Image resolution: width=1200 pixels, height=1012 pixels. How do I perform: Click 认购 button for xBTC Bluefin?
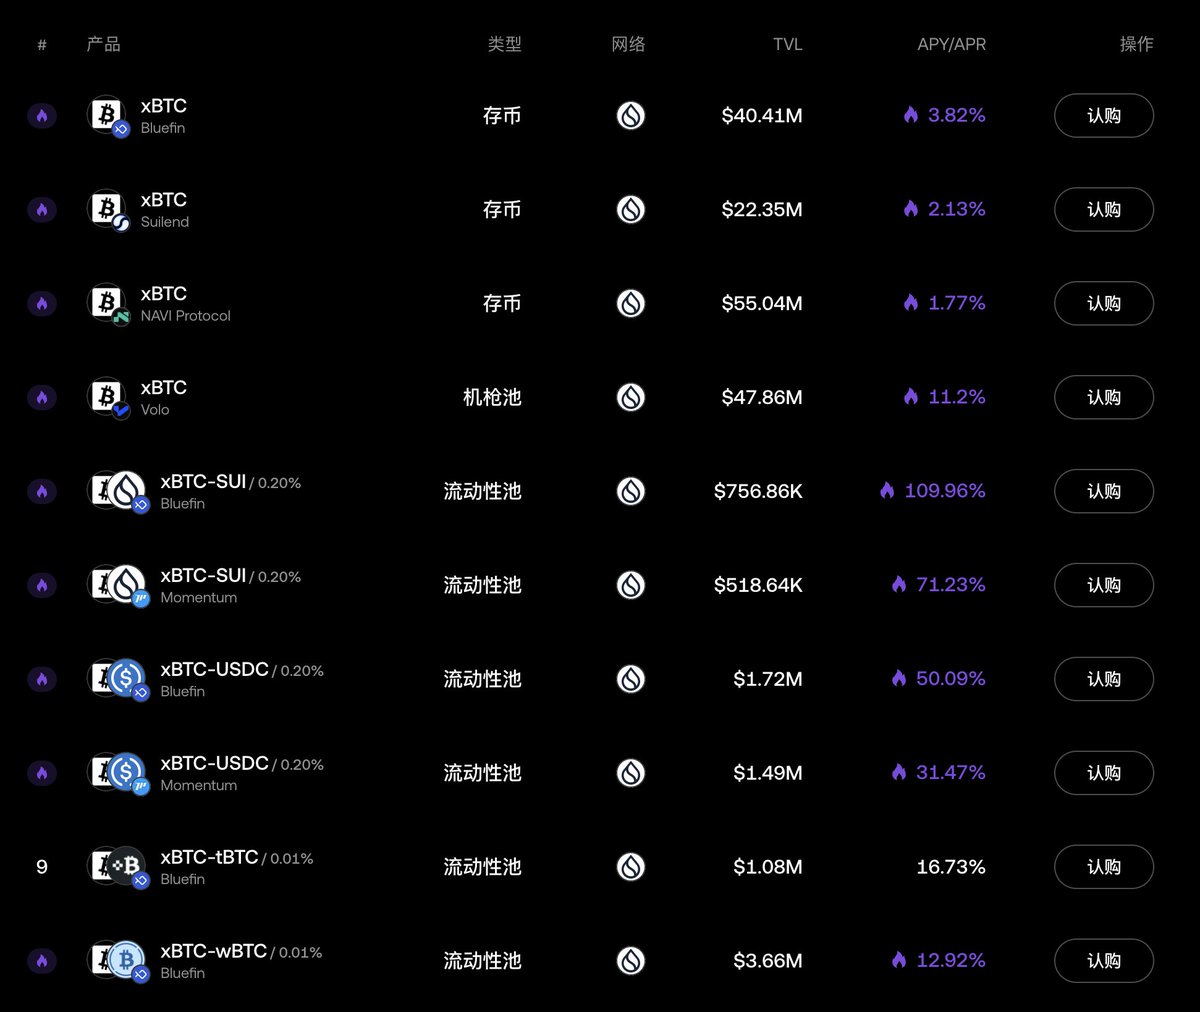point(1103,116)
